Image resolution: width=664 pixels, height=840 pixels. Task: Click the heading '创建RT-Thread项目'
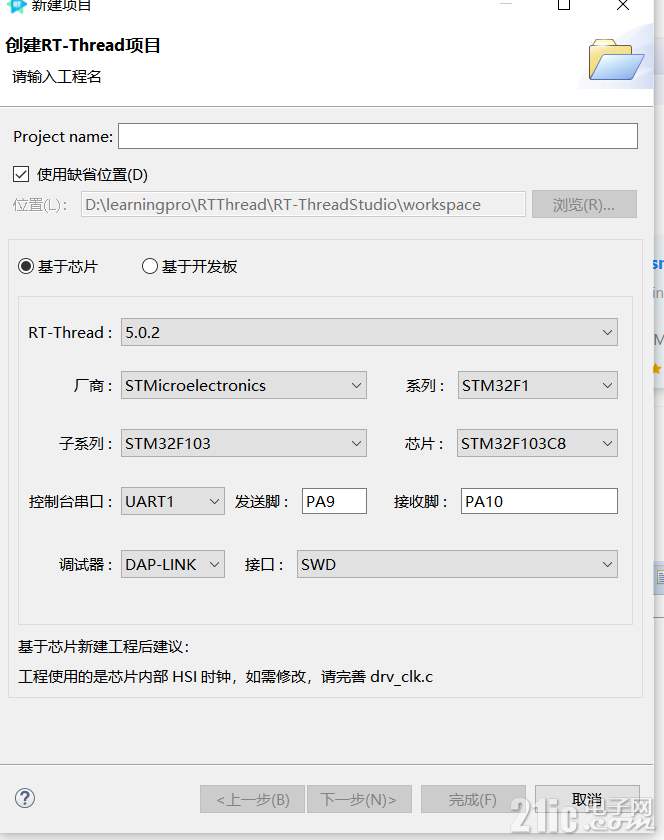(83, 46)
